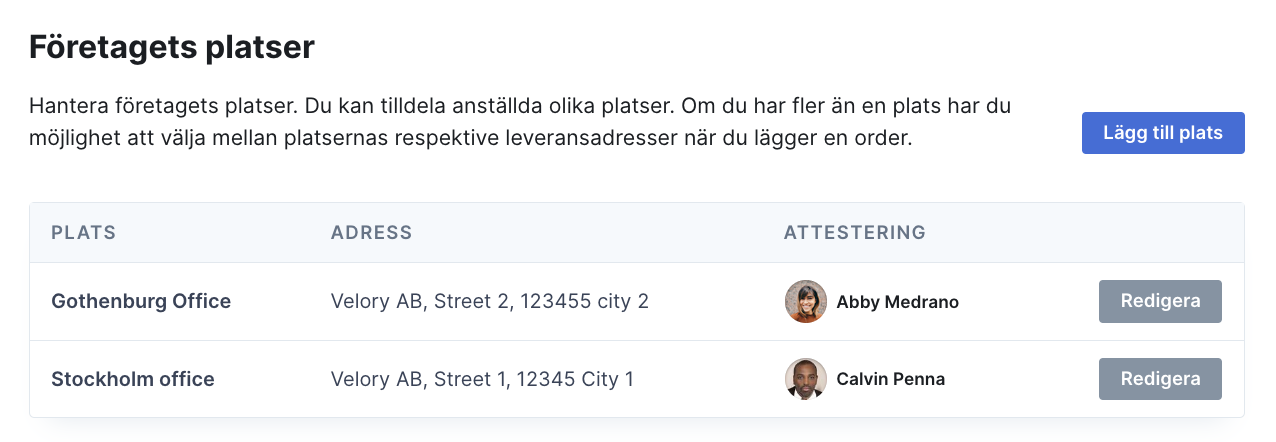The width and height of the screenshot is (1276, 442).
Task: Select the Gothenburg Office place name
Action: (141, 301)
